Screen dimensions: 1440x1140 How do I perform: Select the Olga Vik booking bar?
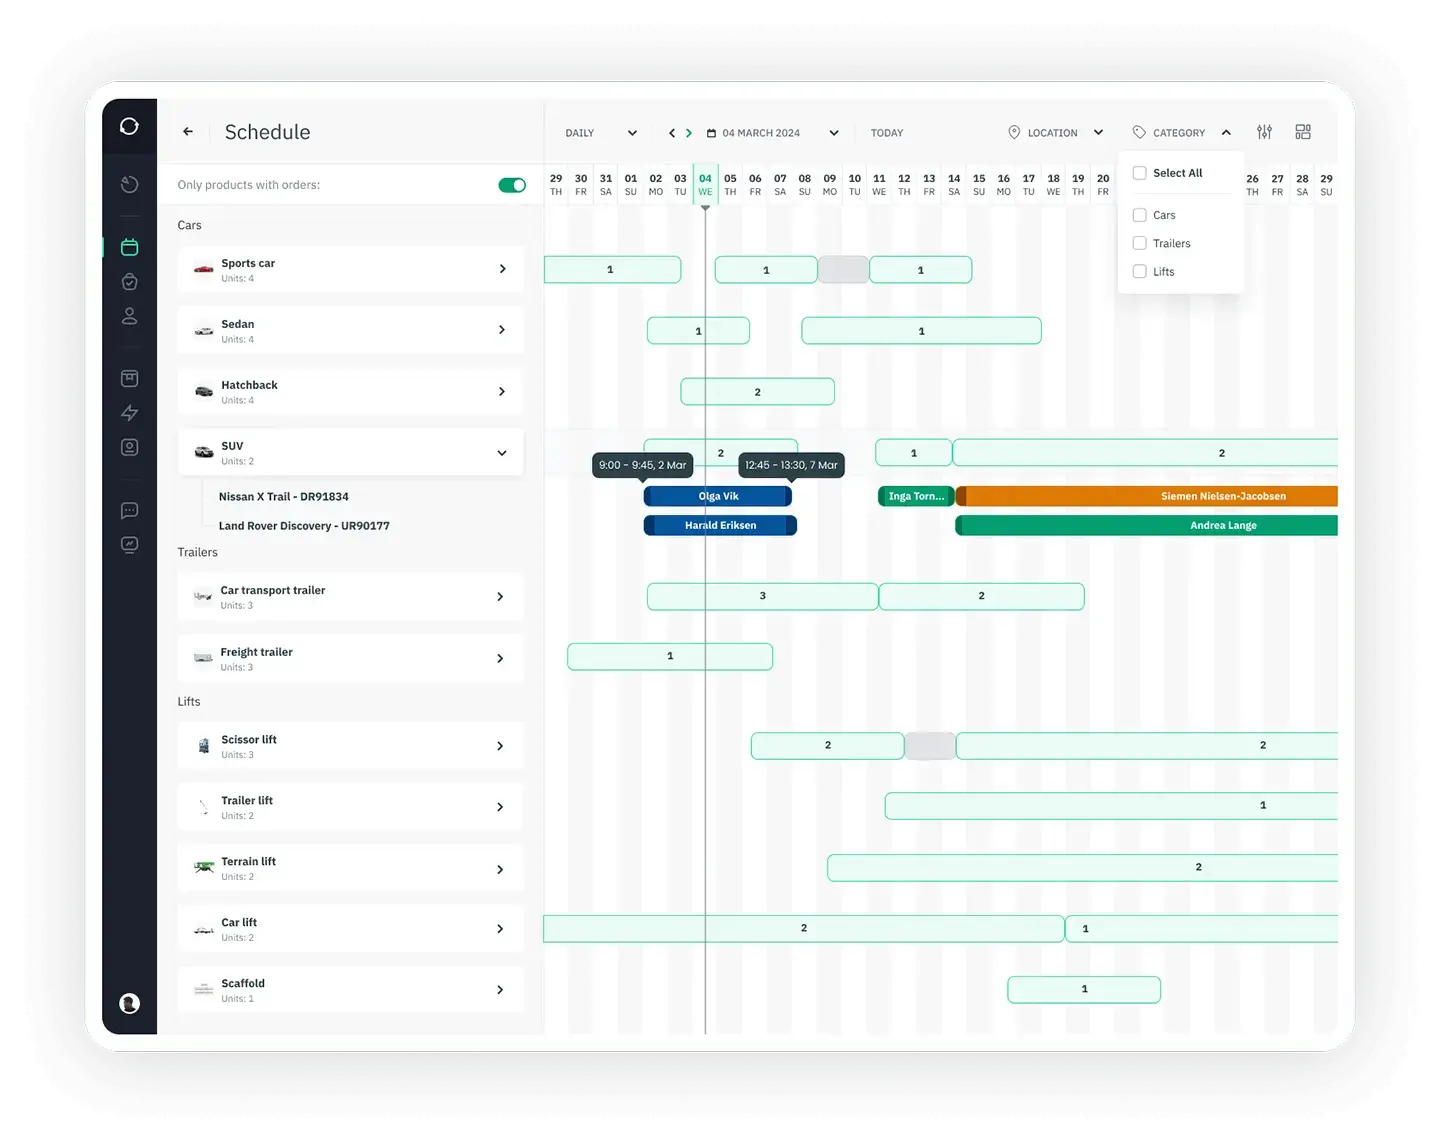(718, 496)
